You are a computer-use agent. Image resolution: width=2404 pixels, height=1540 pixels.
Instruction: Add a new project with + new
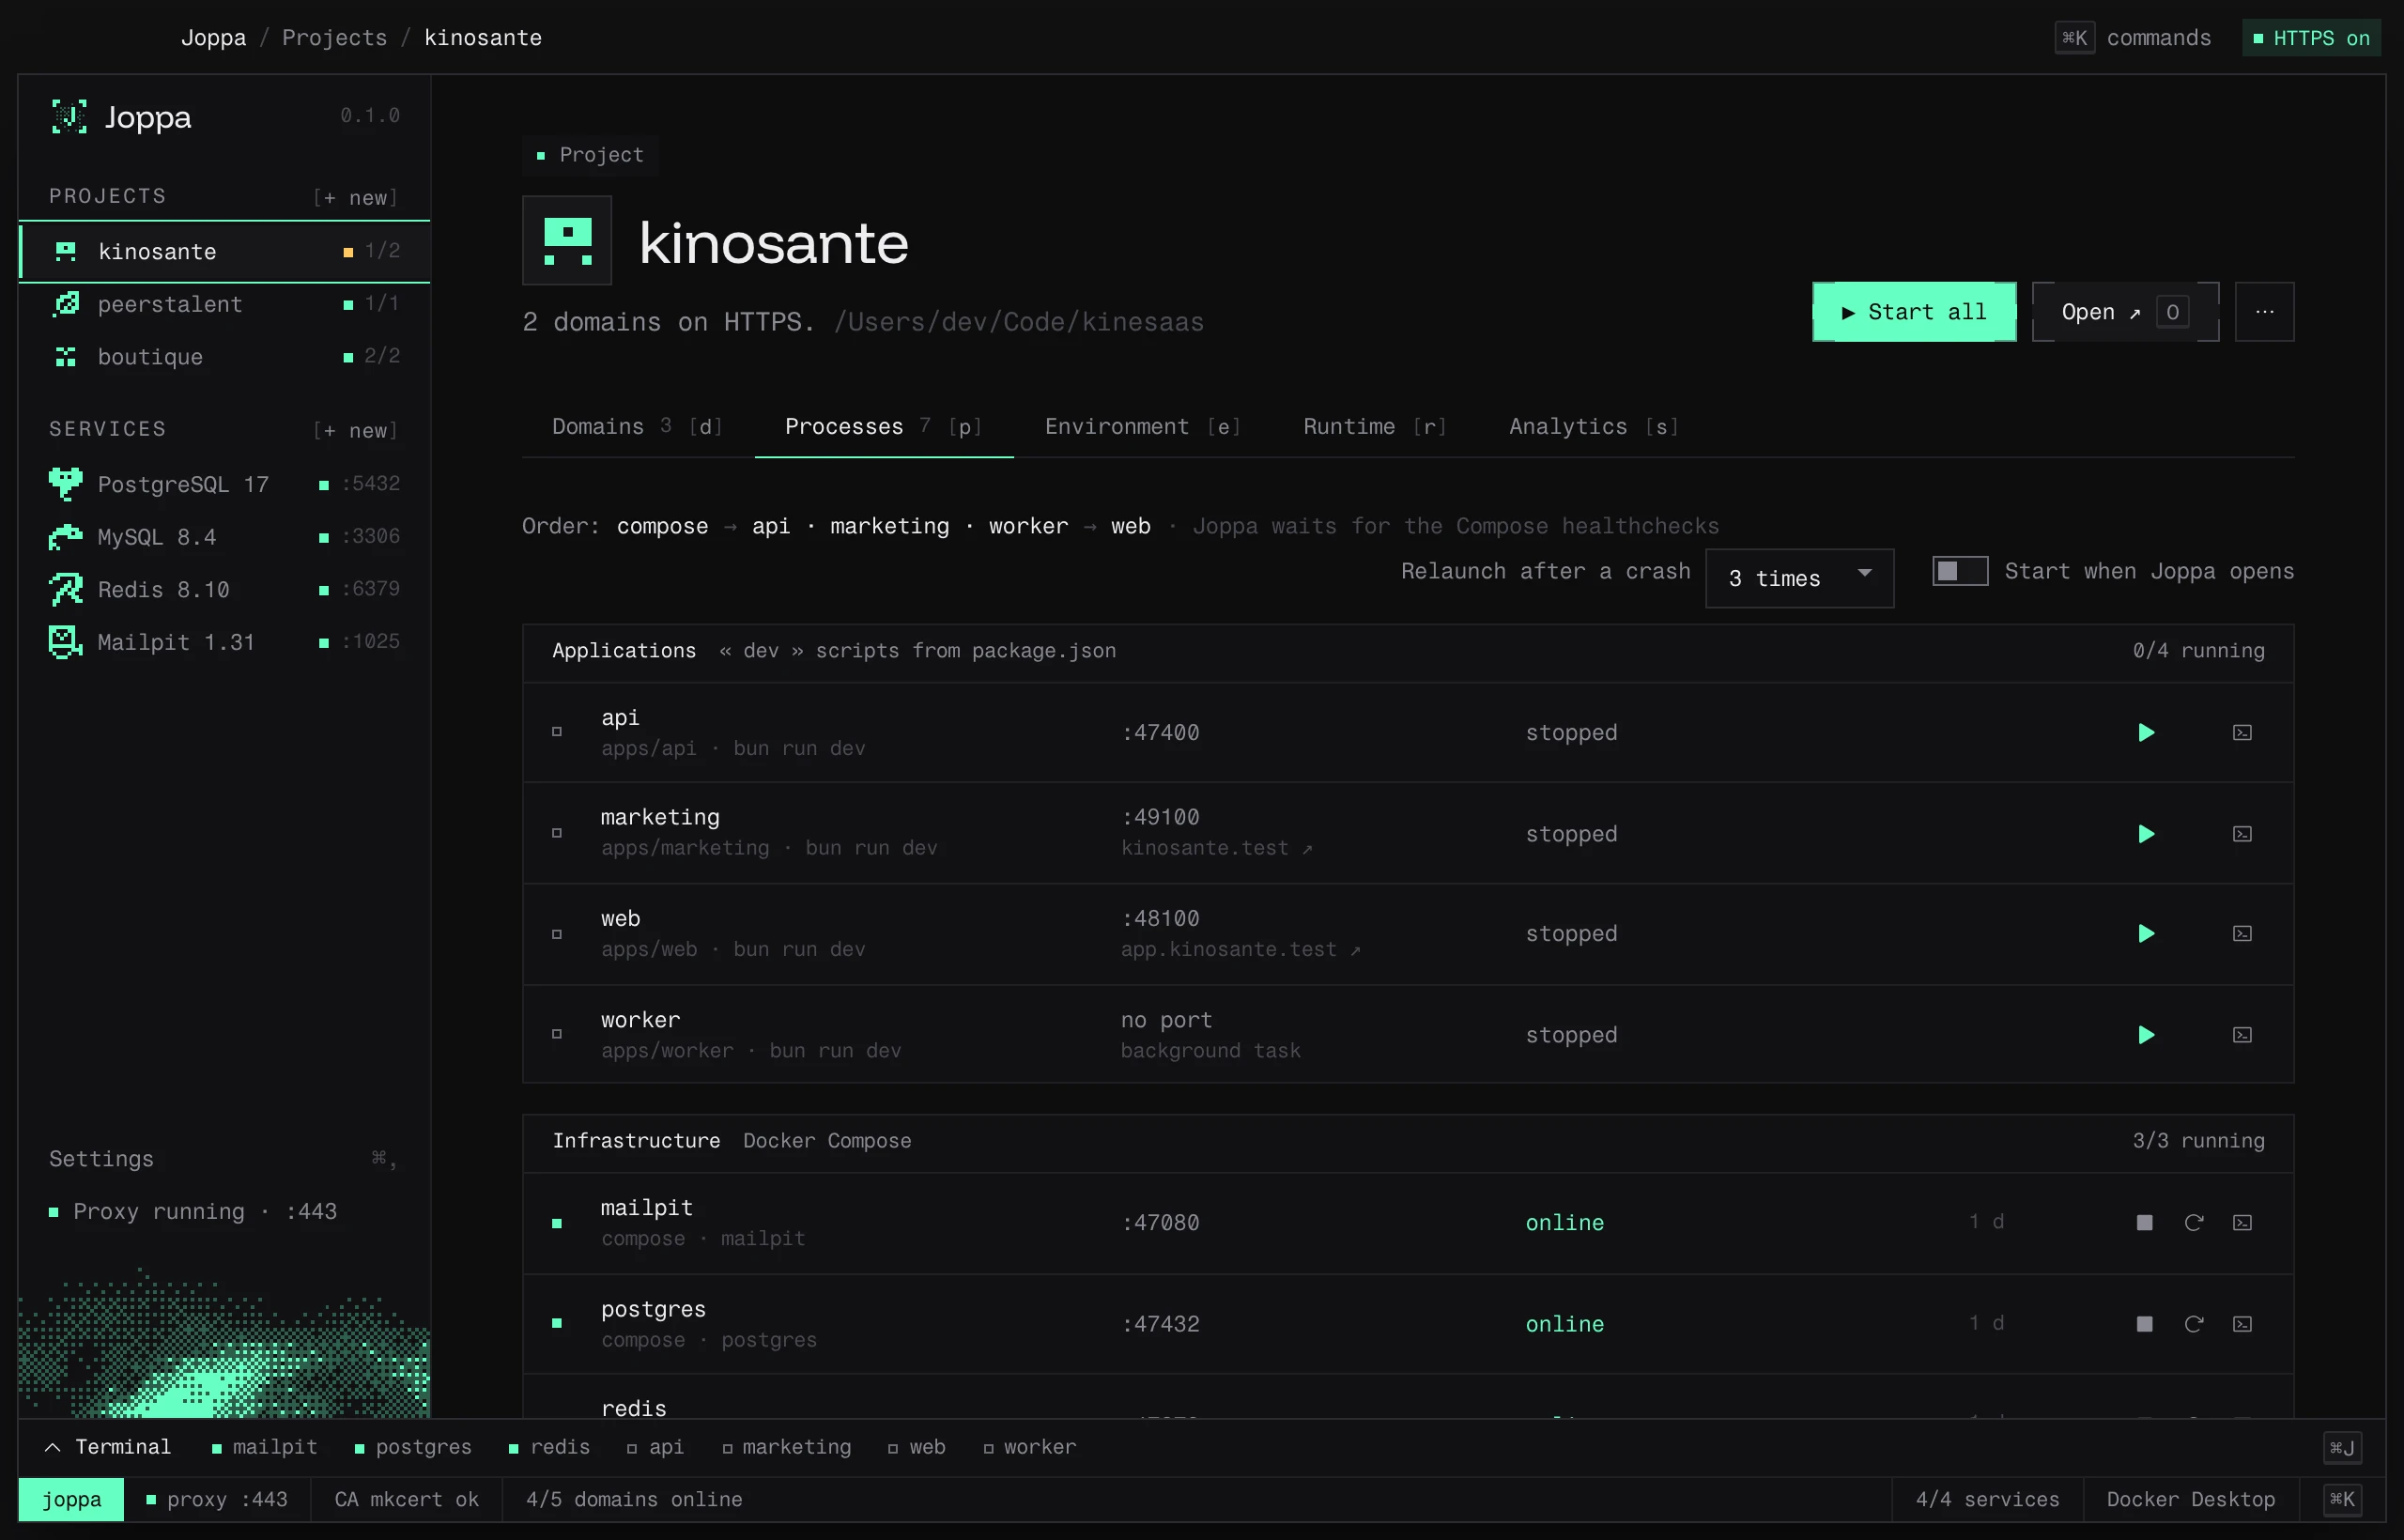point(355,198)
